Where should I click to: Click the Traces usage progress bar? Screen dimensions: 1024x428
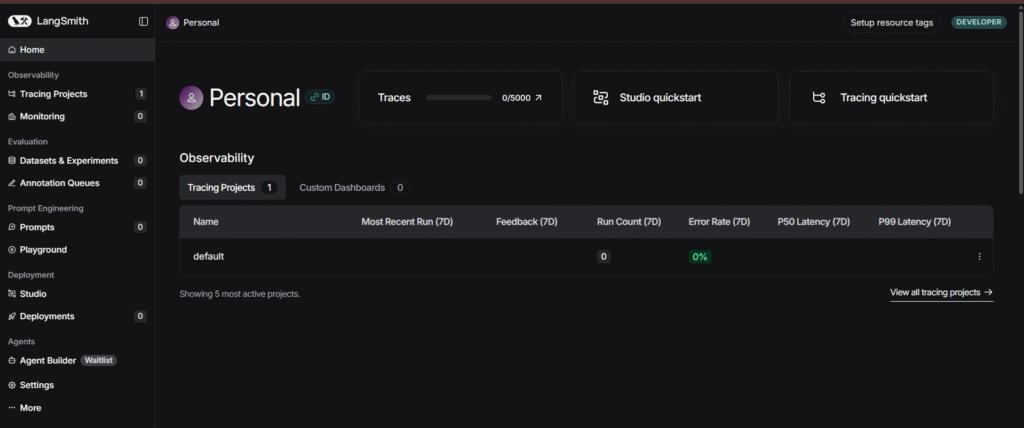458,98
